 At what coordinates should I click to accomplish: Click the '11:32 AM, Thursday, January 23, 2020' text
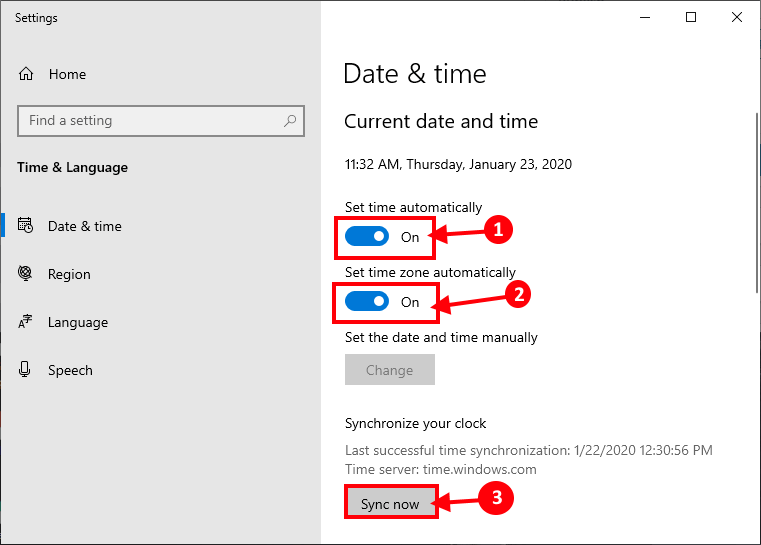[458, 164]
